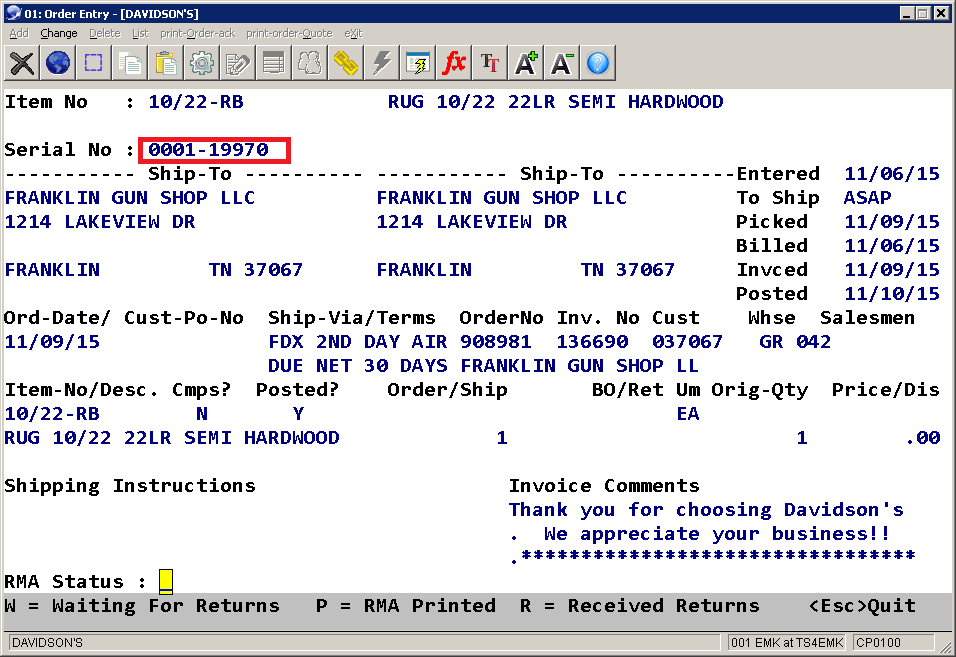Image resolution: width=956 pixels, height=657 pixels.
Task: Click P = RMA Printed option
Action: [406, 606]
